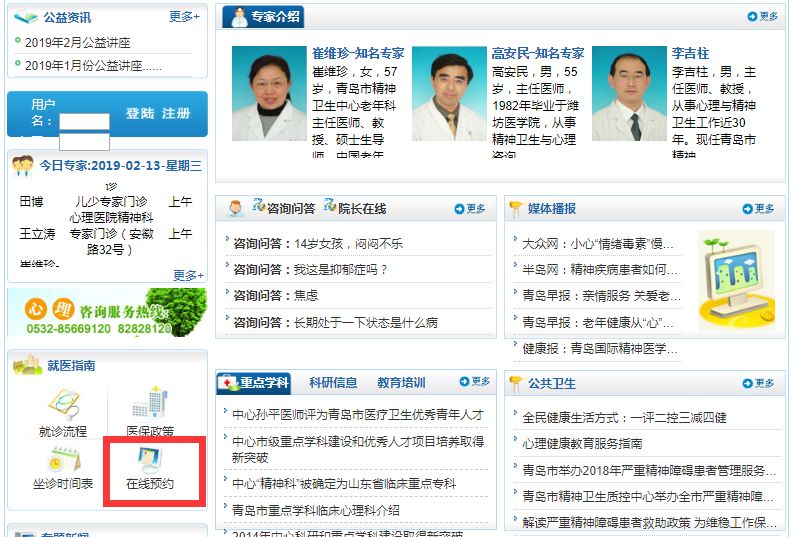Click the 心理咨询服务热线 banner
This screenshot has width=794, height=537.
coord(107,313)
